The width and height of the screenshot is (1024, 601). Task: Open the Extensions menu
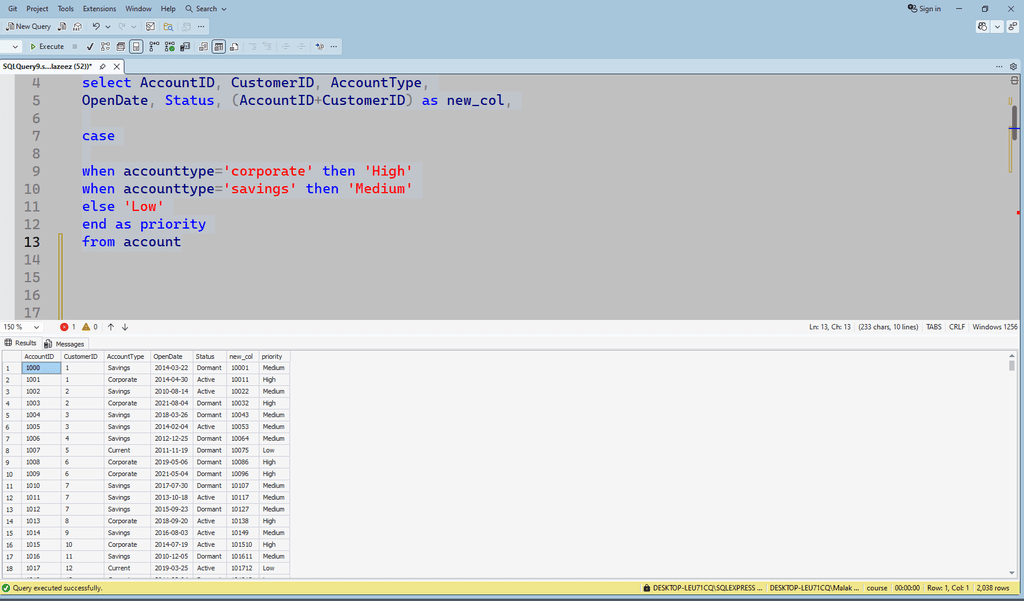99,8
